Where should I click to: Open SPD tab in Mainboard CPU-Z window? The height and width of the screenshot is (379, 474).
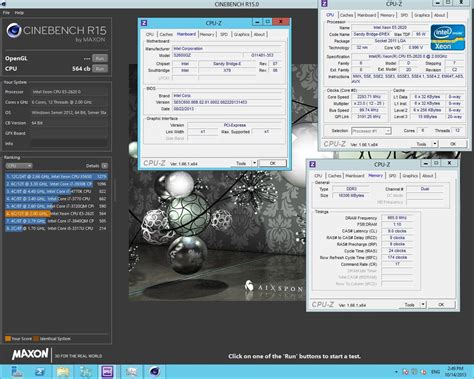224,34
